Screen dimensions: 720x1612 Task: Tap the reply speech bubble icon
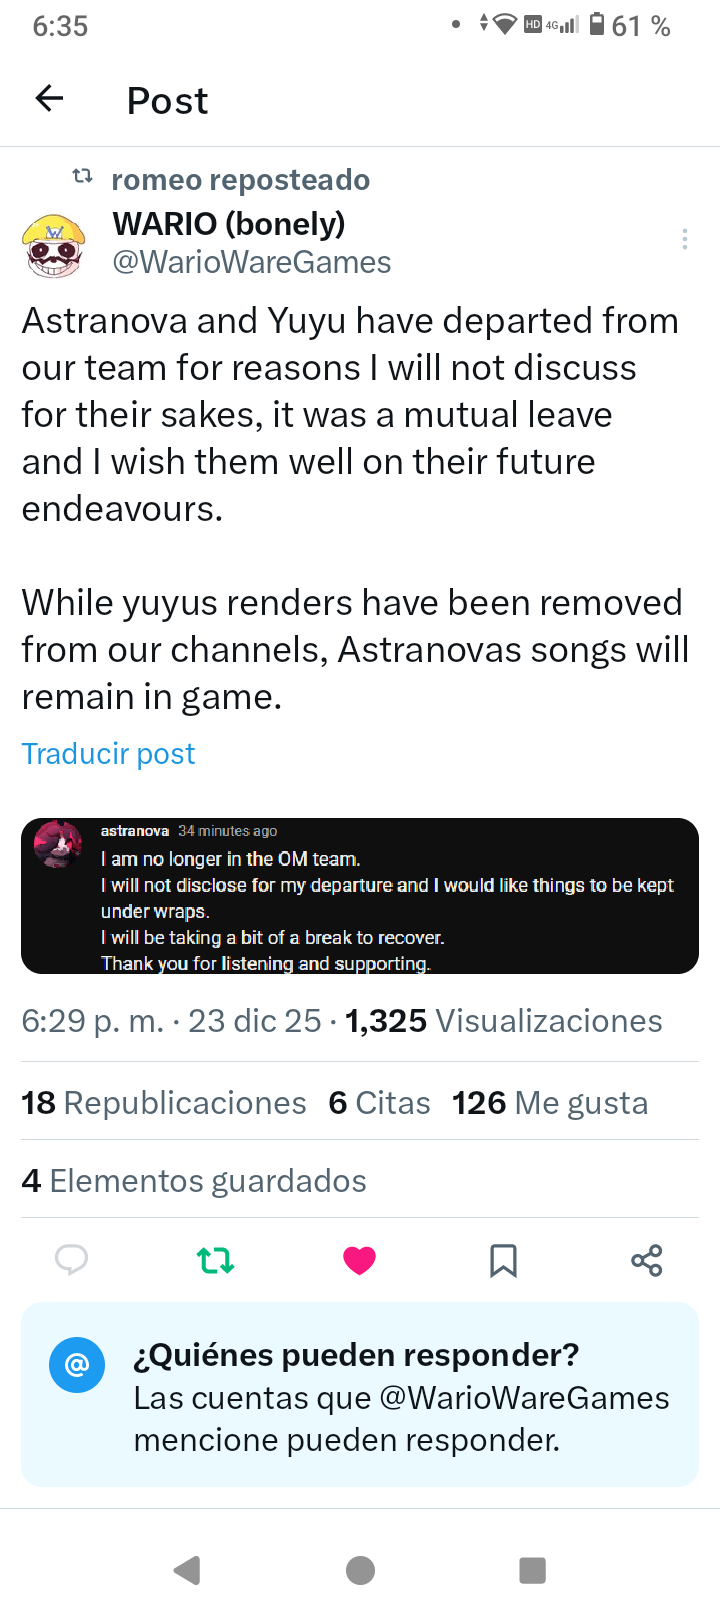pyautogui.click(x=71, y=1260)
